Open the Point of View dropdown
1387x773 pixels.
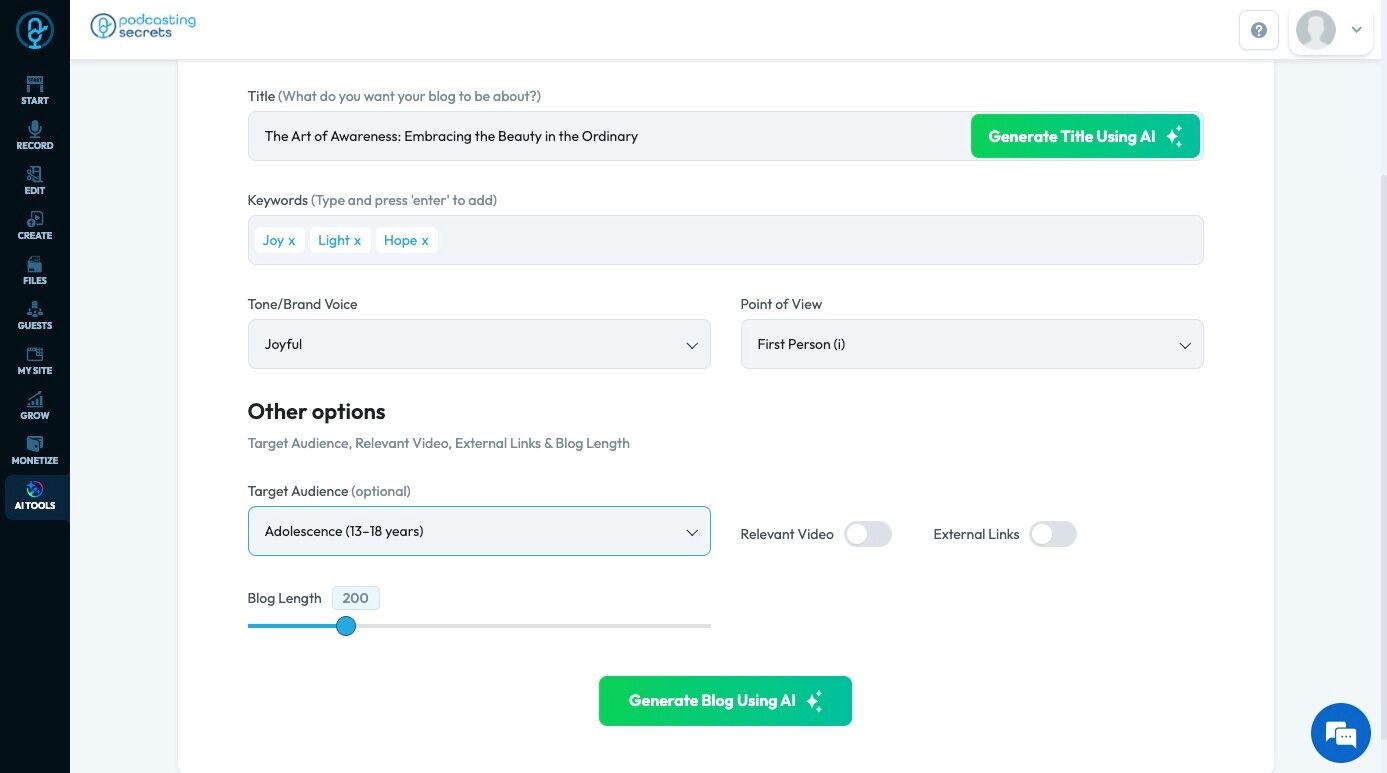[971, 344]
